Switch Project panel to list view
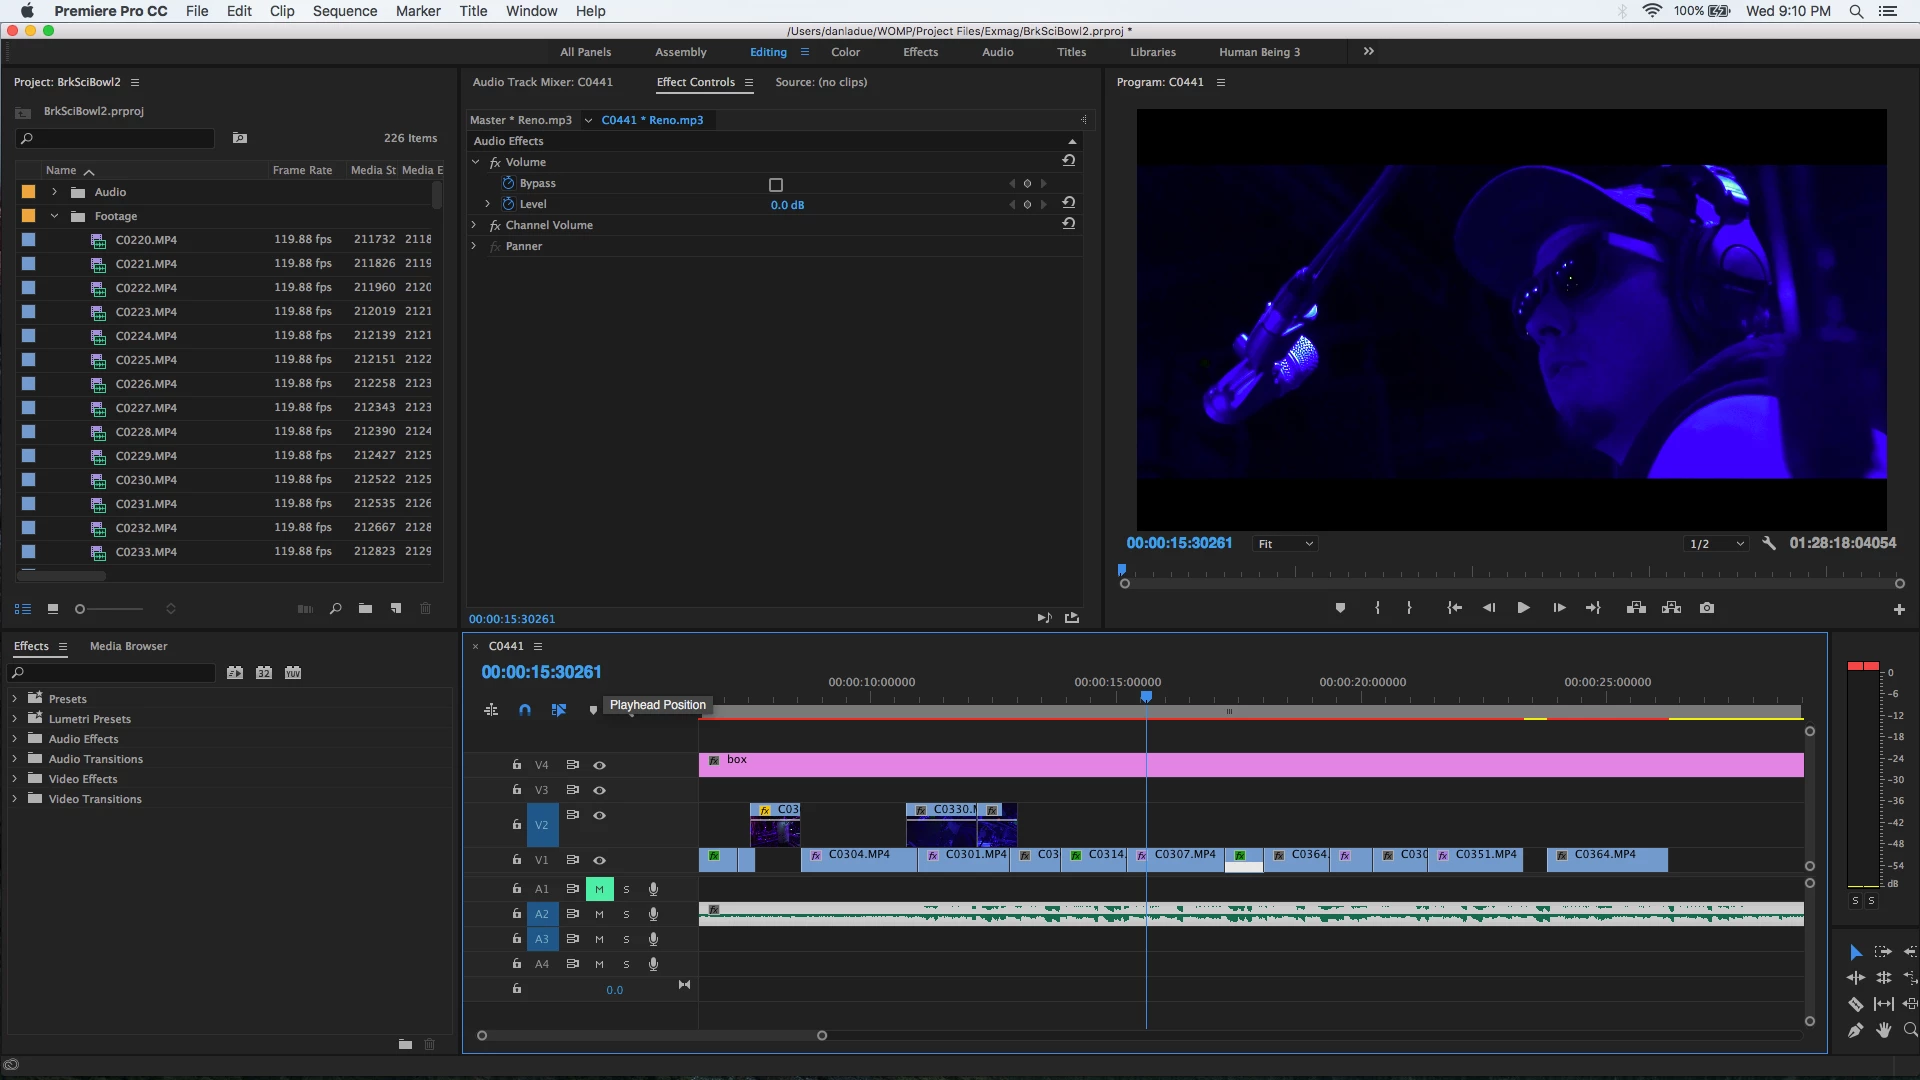 (x=22, y=608)
